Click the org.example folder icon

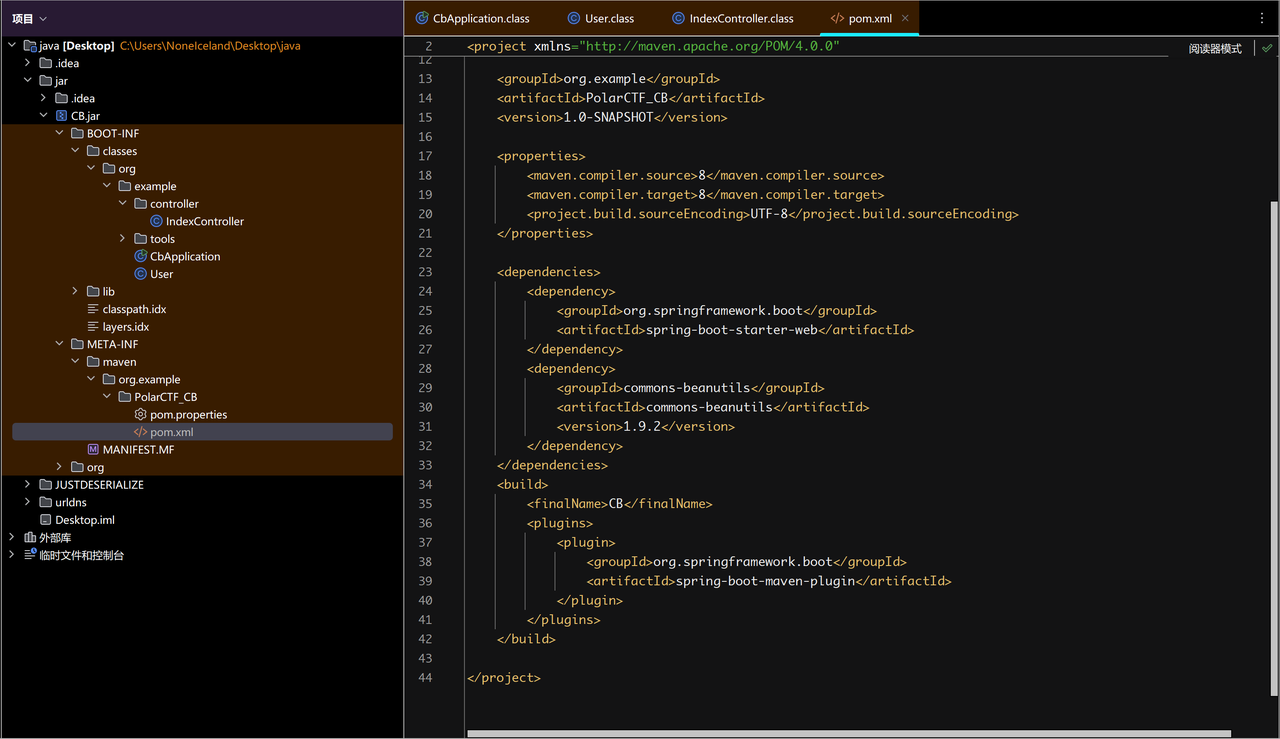109,379
